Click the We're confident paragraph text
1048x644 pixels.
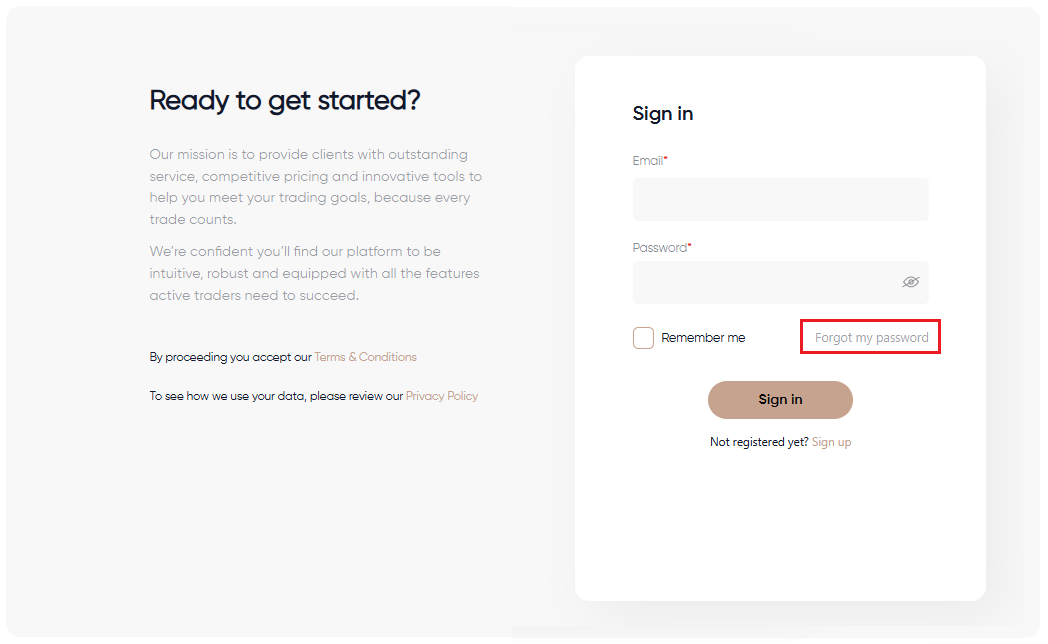coord(314,273)
